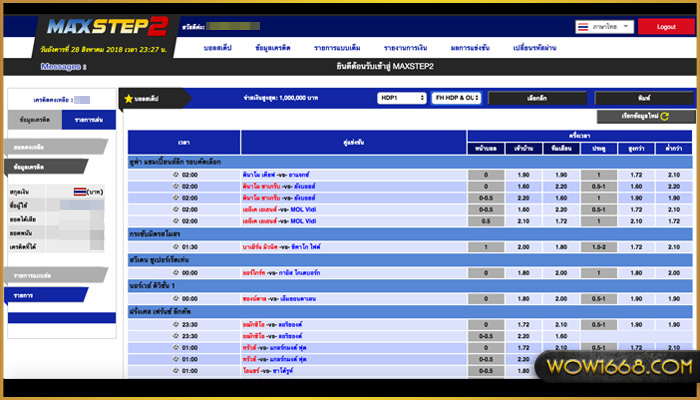Click the clock icon for the 01:30 match

tap(176, 245)
